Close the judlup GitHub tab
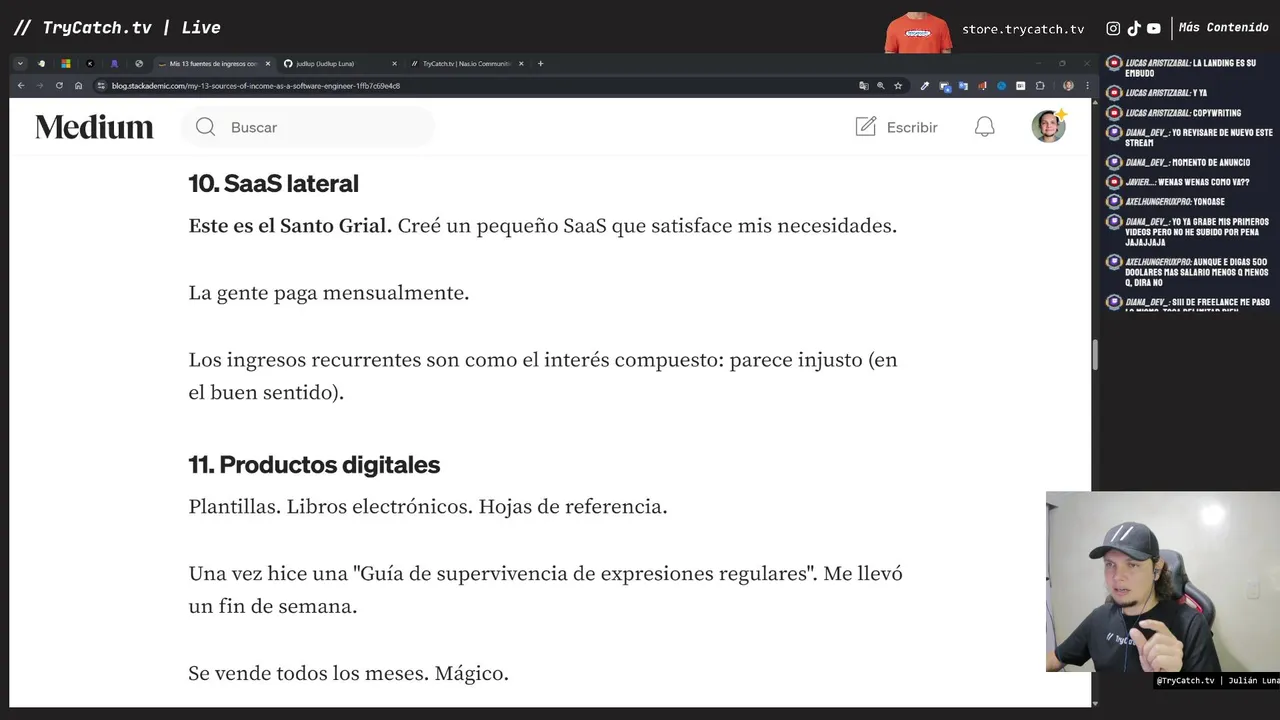The width and height of the screenshot is (1280, 720). [x=394, y=64]
